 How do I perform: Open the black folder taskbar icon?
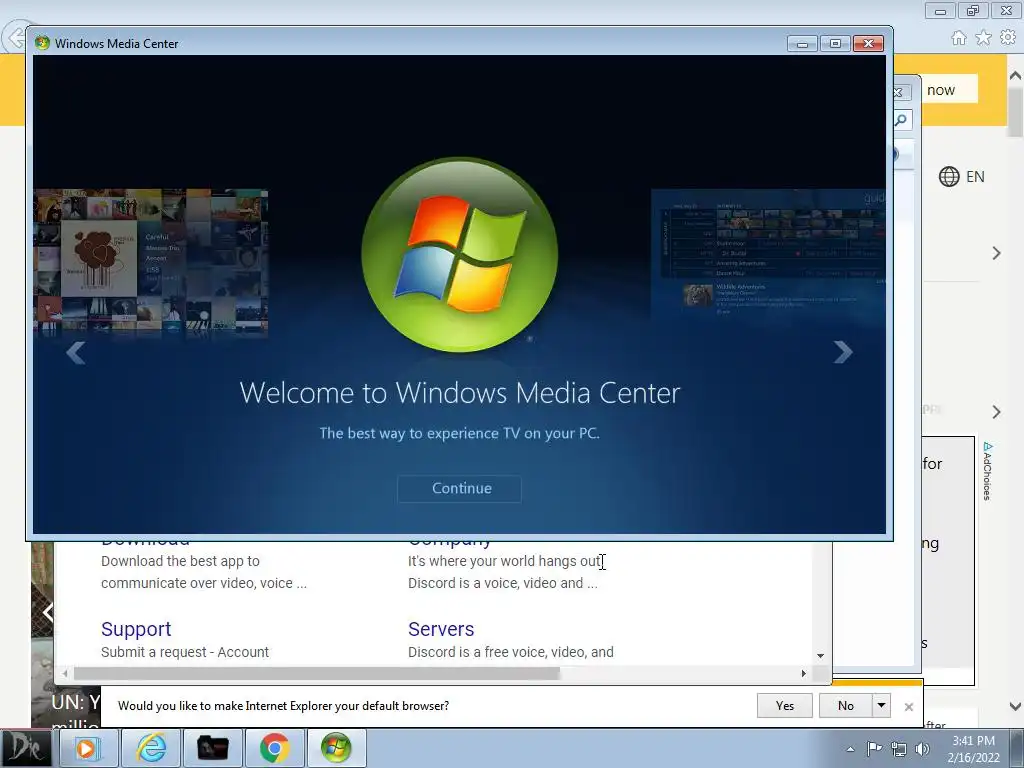click(x=213, y=748)
